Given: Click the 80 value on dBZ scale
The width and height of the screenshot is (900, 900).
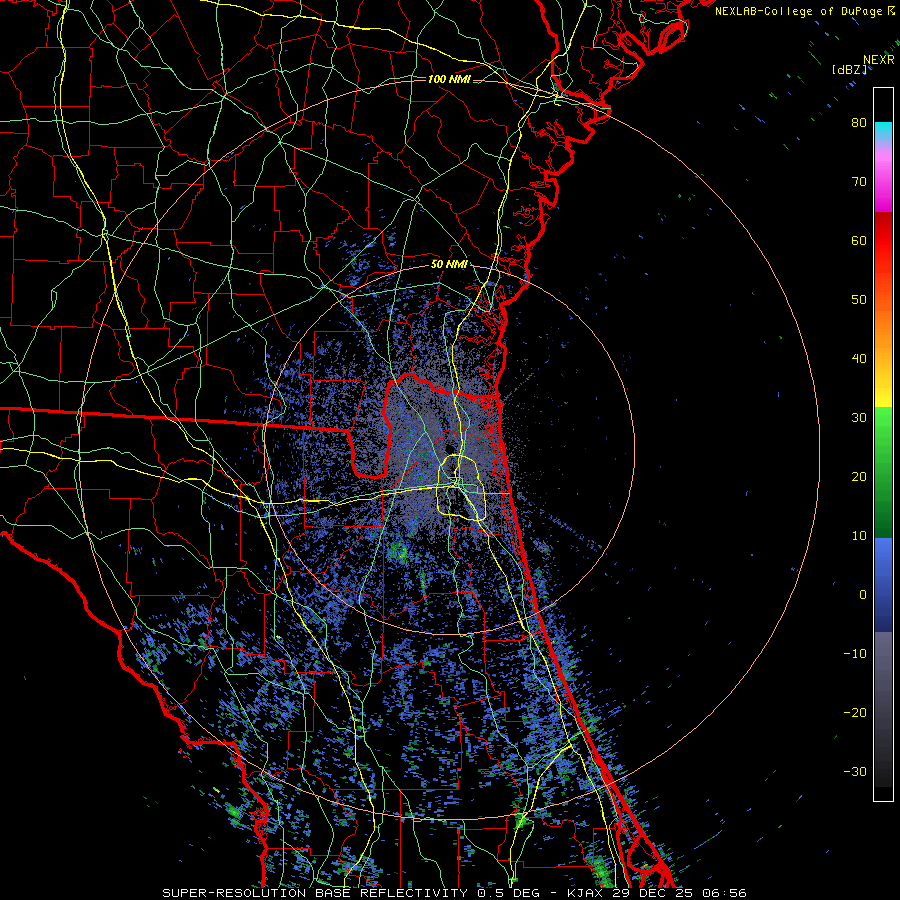Looking at the screenshot, I should pyautogui.click(x=859, y=123).
